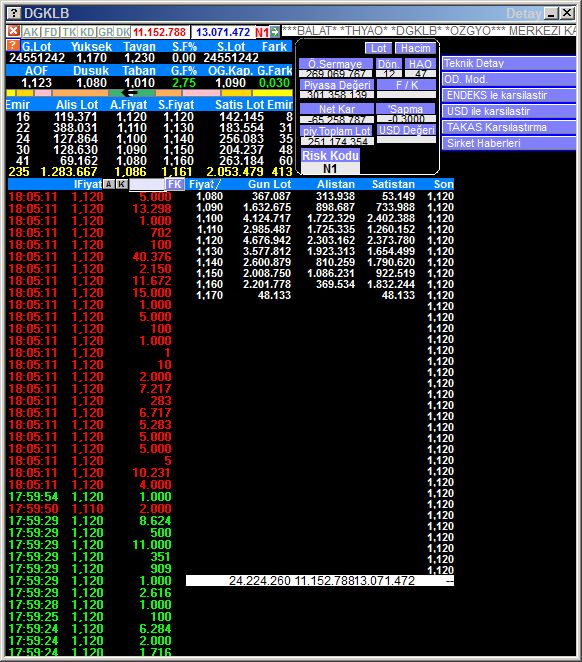Switch to the Lot tab
Screen dimensions: 582x662
click(379, 48)
